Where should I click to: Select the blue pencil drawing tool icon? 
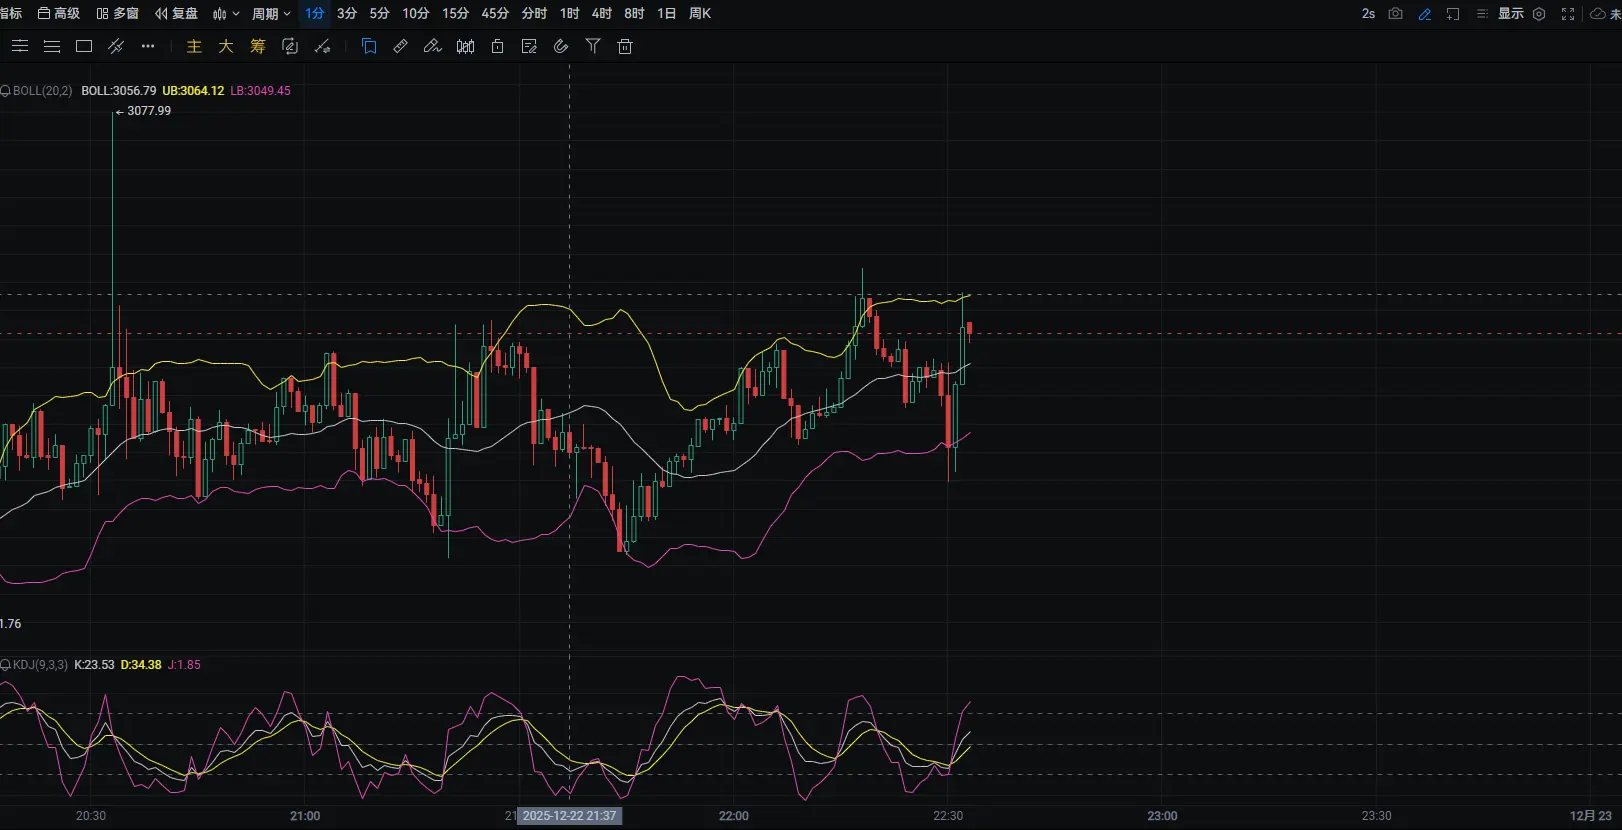coord(1425,14)
